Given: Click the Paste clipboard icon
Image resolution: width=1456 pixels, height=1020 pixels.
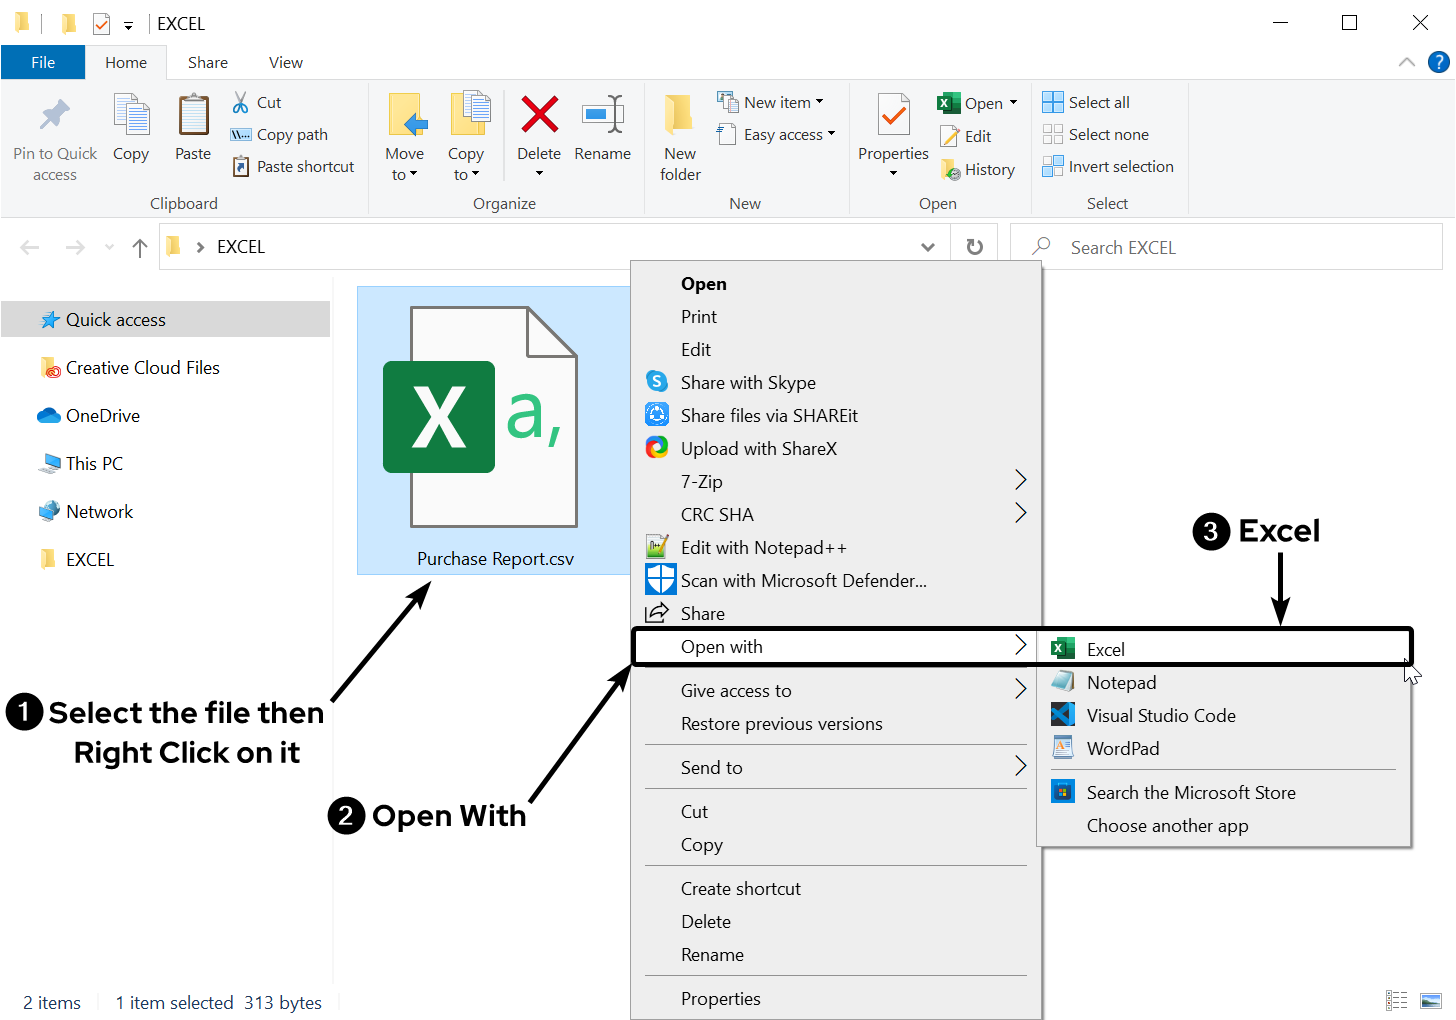Looking at the screenshot, I should [x=193, y=116].
